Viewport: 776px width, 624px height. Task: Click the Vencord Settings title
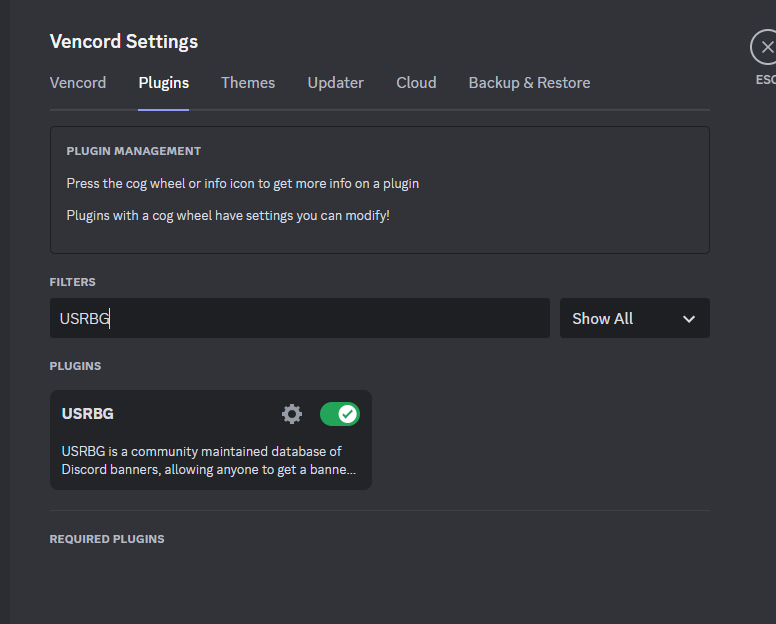(x=124, y=42)
